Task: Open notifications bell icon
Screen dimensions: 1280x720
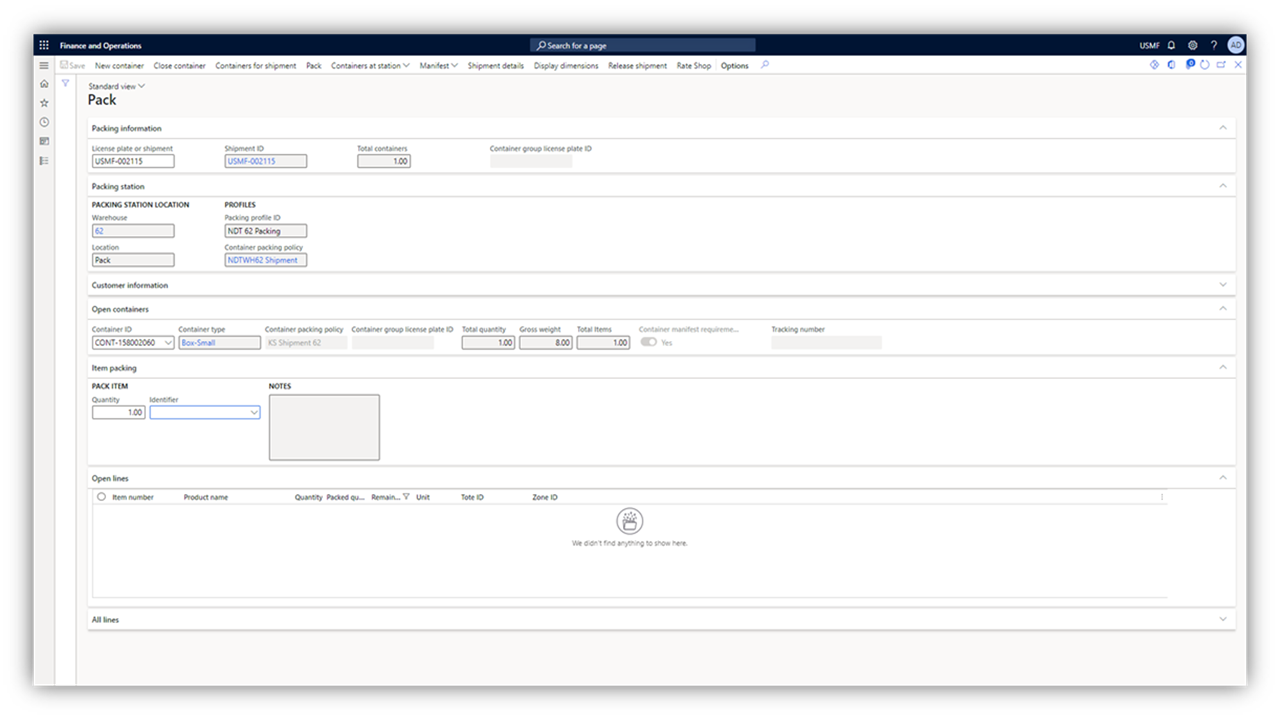Action: (x=1172, y=45)
